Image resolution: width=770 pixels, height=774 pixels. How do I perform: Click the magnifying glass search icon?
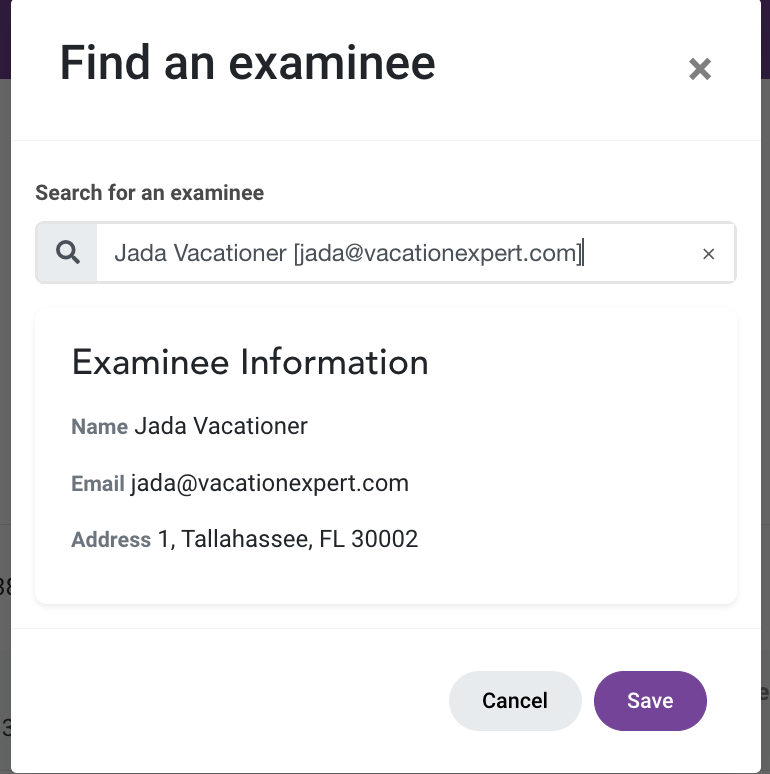(68, 253)
